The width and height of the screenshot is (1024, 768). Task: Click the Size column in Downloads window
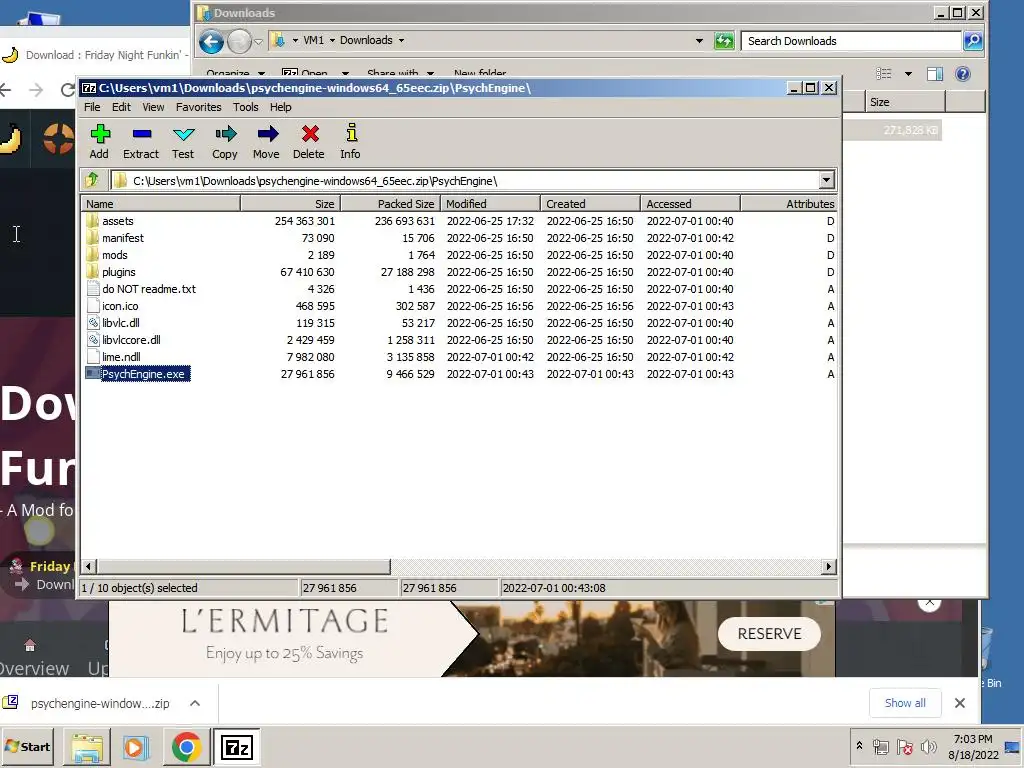pyautogui.click(x=905, y=102)
